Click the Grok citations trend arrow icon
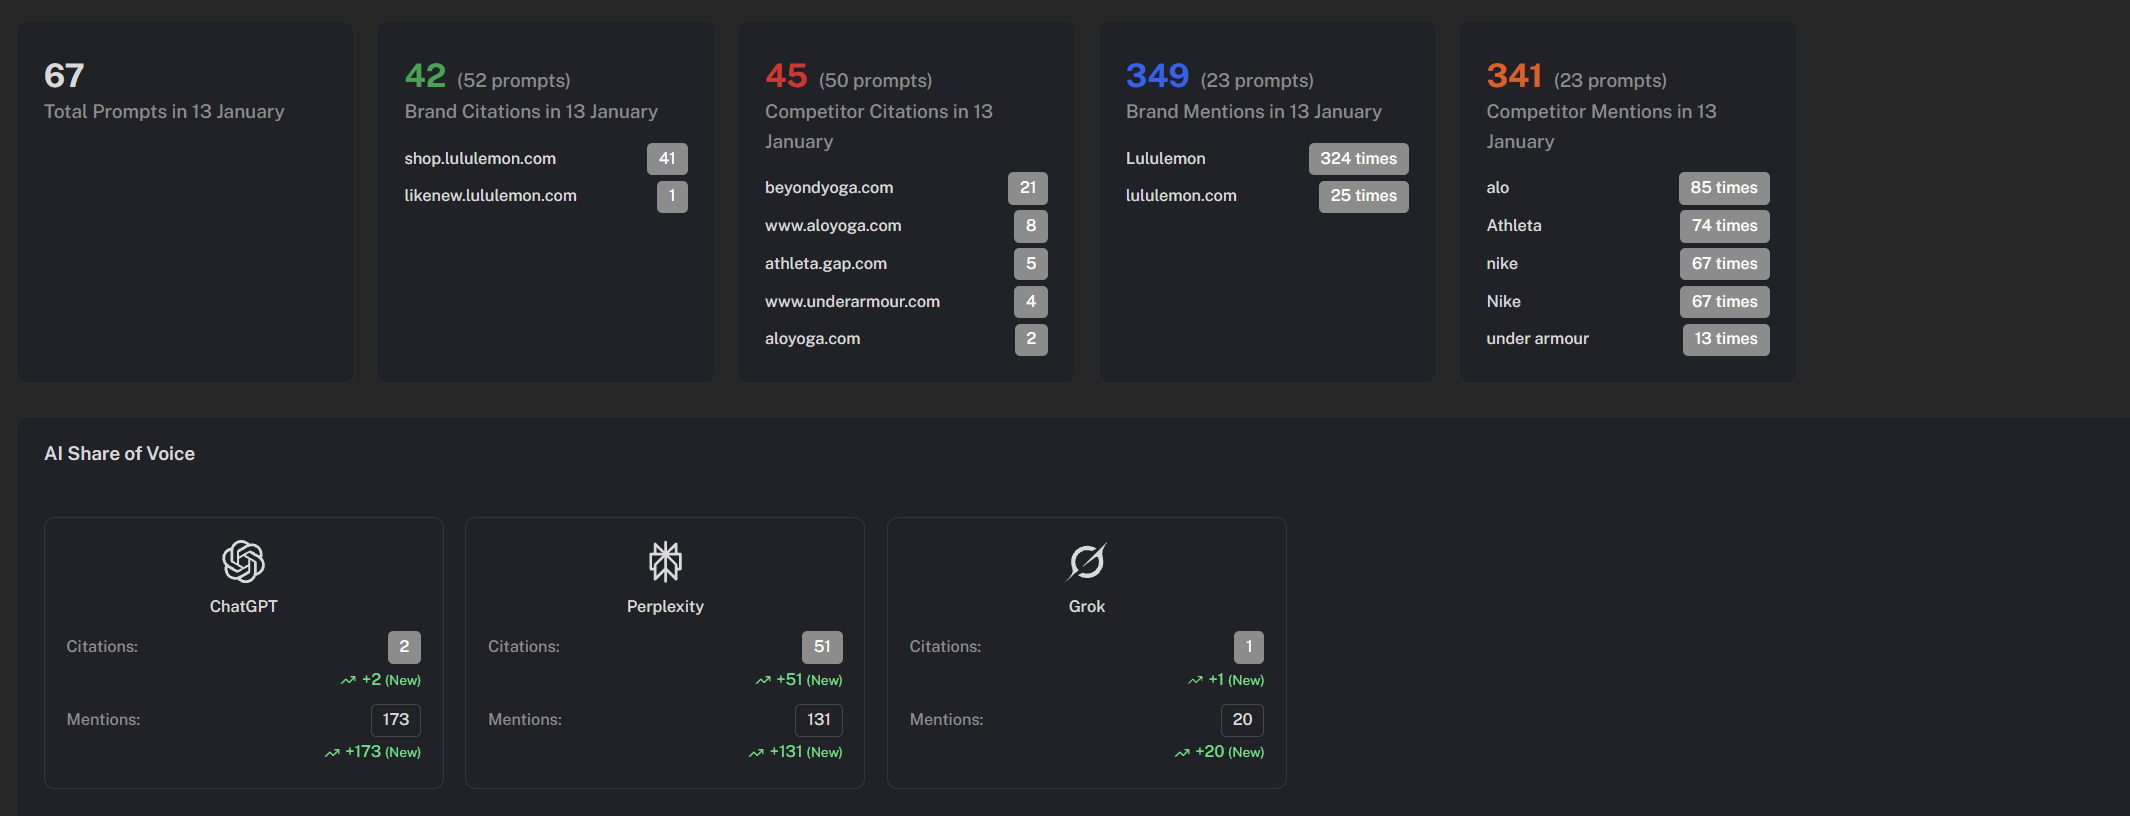This screenshot has width=2130, height=816. (x=1195, y=681)
